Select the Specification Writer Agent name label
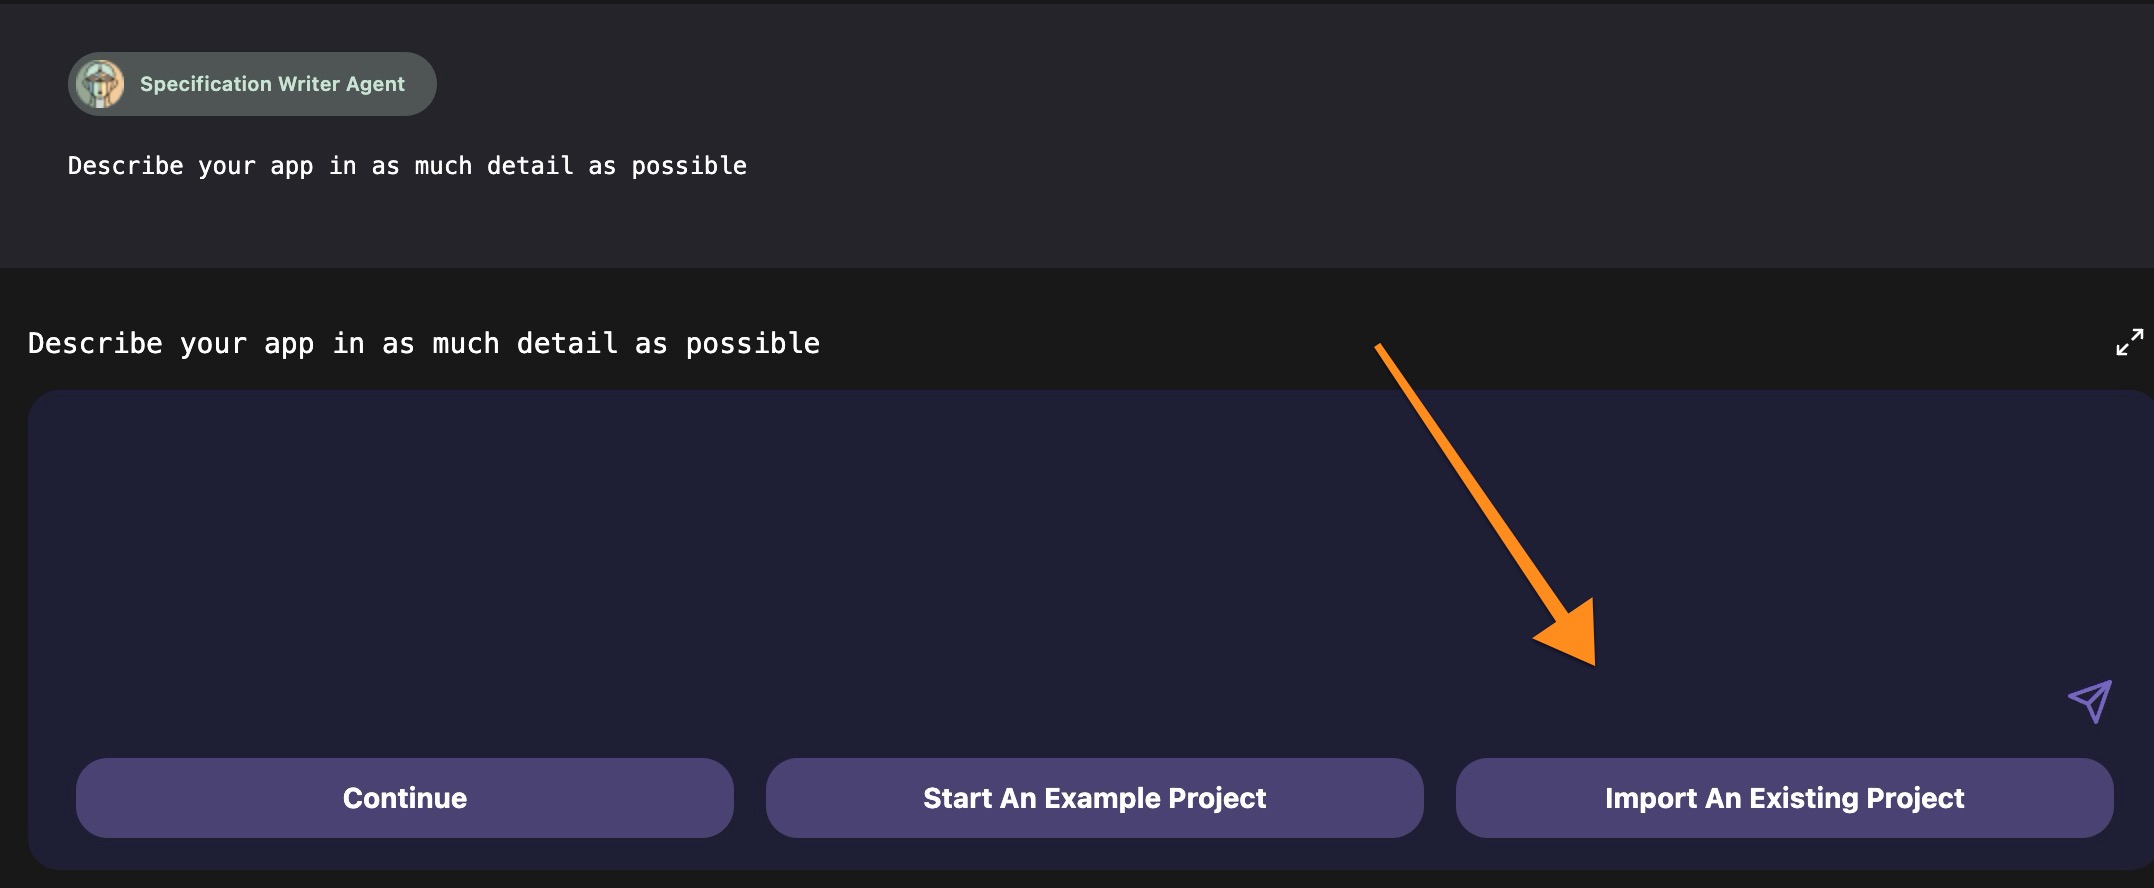Screen dimensions: 2154x888 272,84
